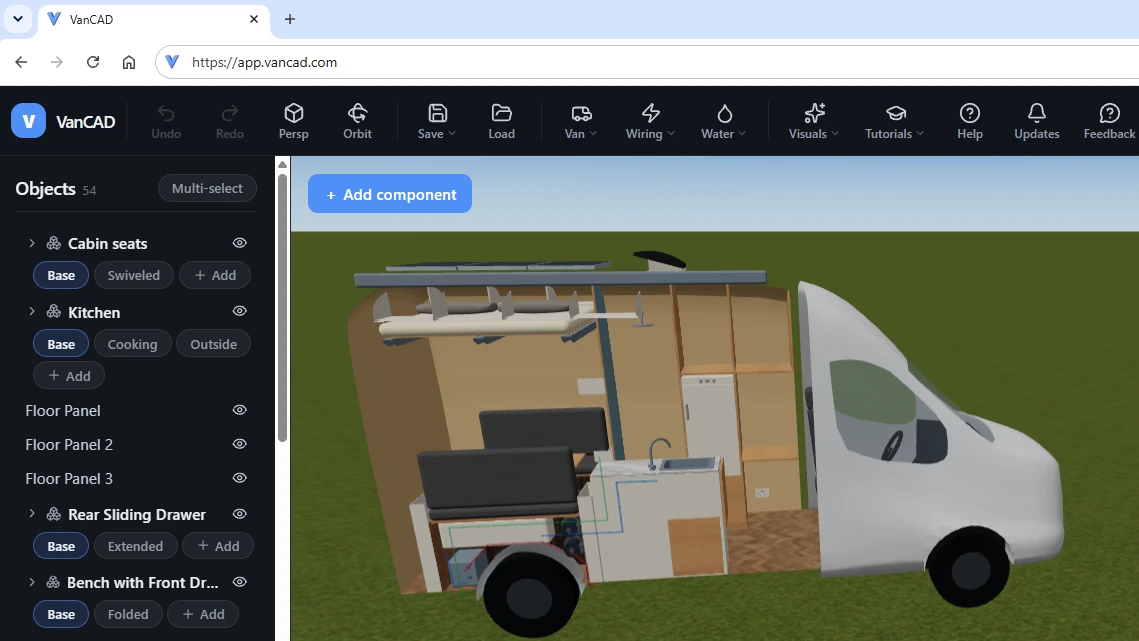This screenshot has height=641, width=1139.
Task: Select Swiveled state for Cabin seats
Action: pyautogui.click(x=134, y=275)
